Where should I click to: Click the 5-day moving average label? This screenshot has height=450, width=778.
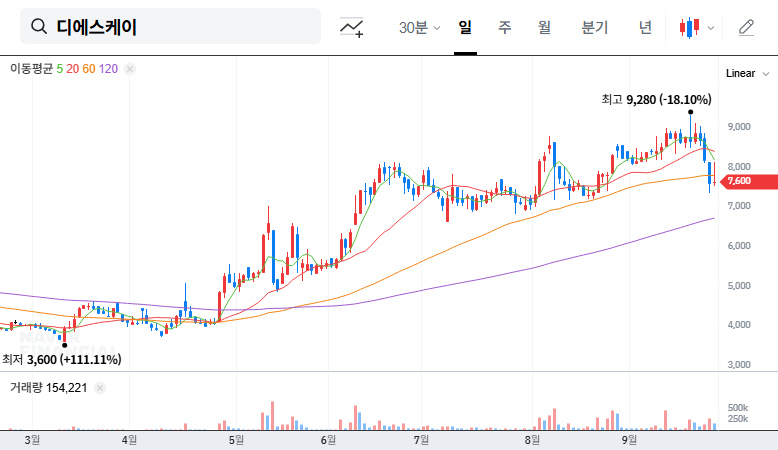[x=60, y=69]
